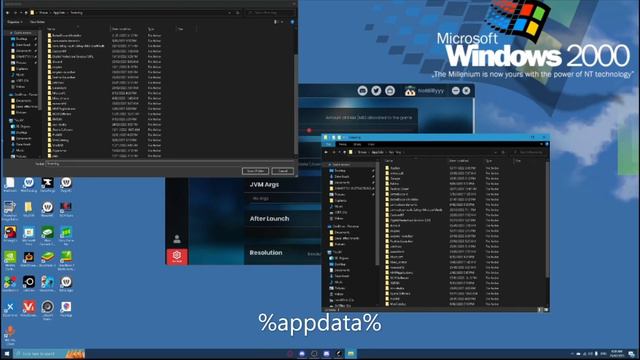The image size is (640, 360).
Task: Minimize the launcher with the round minus button
Action: click(456, 91)
